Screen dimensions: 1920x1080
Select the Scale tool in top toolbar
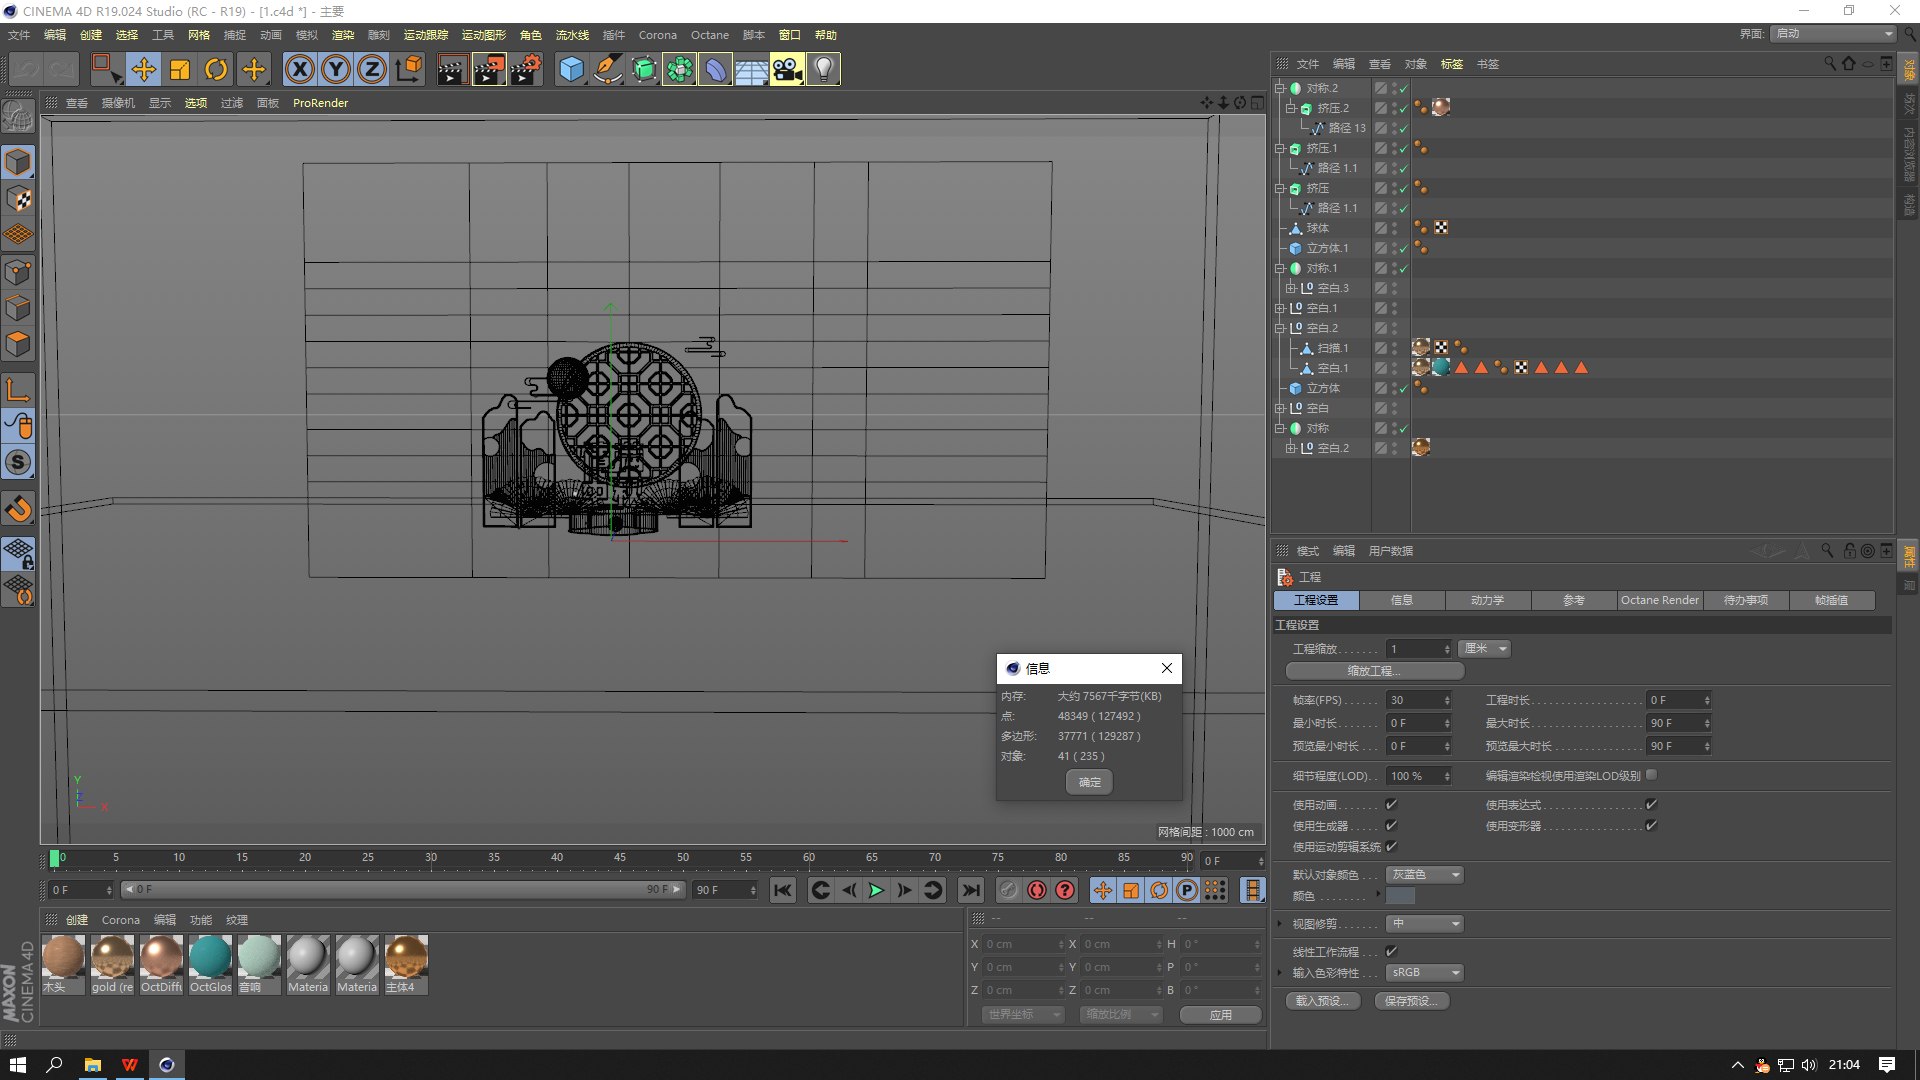point(180,69)
